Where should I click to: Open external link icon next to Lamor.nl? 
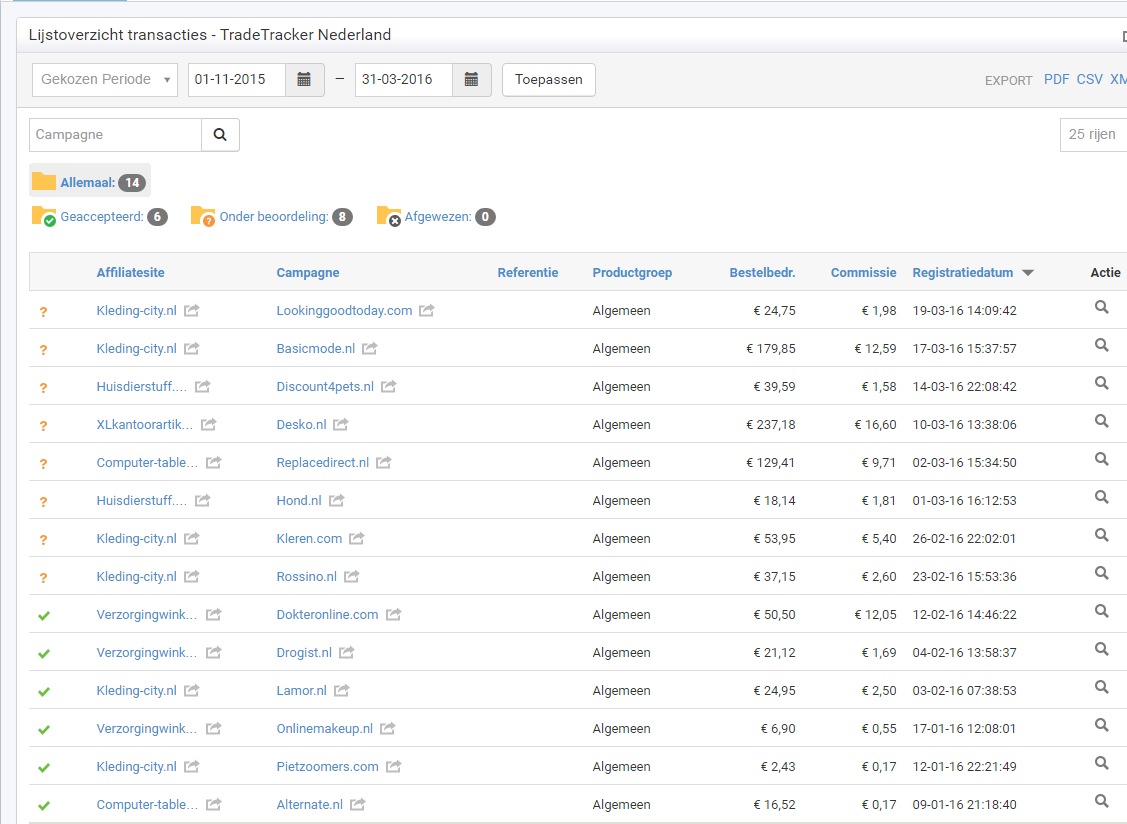(x=341, y=691)
